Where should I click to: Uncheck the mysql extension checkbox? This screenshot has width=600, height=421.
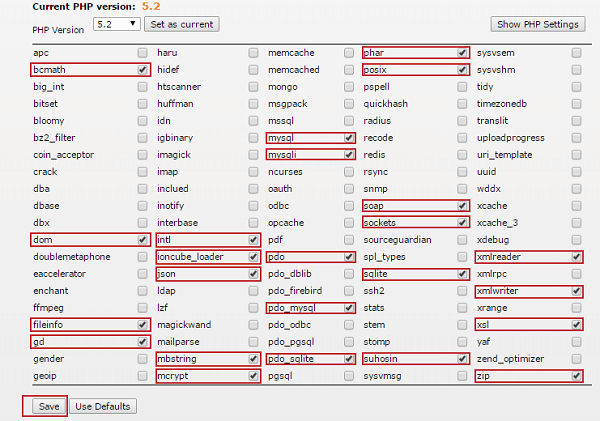(349, 138)
